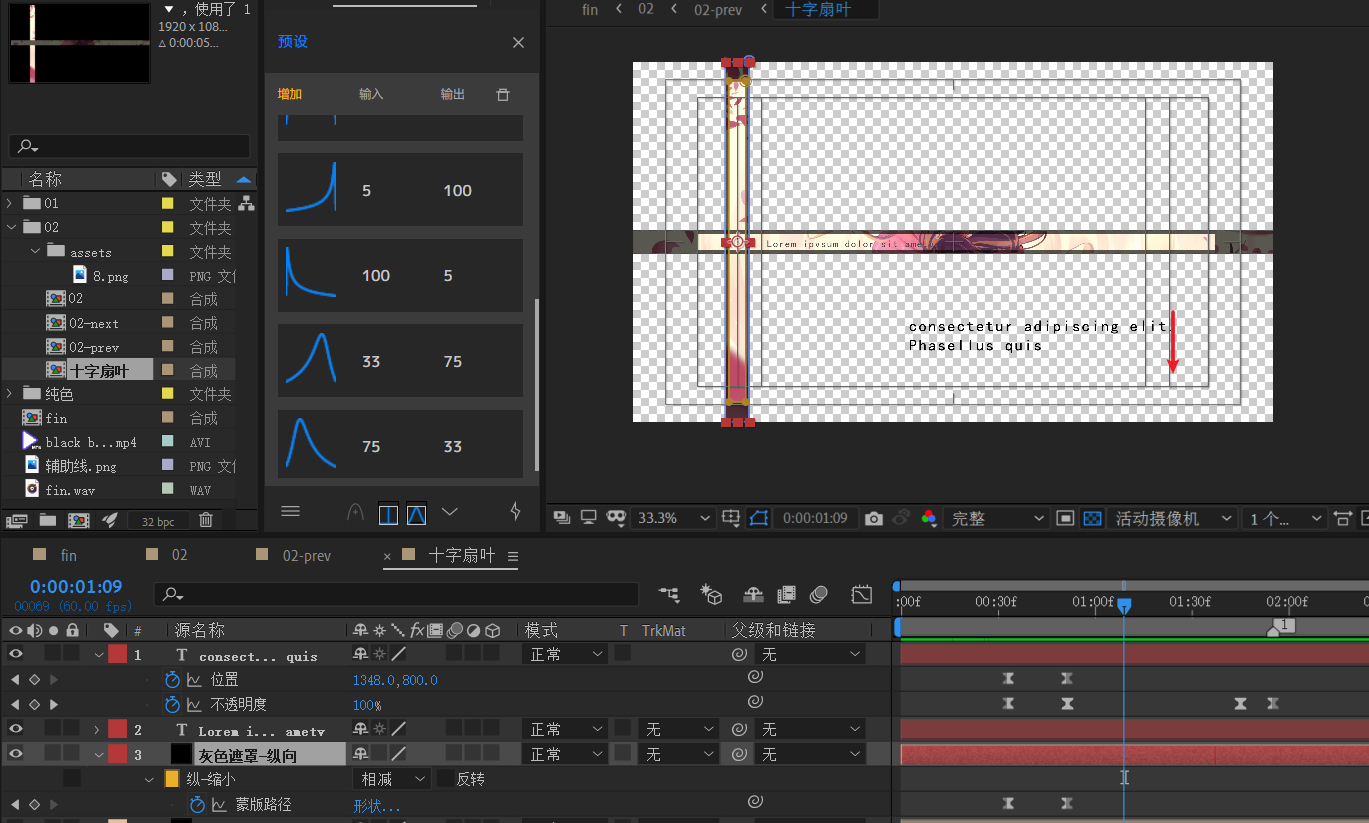The height and width of the screenshot is (823, 1369).
Task: Select the 输出 tab in presets panel
Action: (452, 94)
